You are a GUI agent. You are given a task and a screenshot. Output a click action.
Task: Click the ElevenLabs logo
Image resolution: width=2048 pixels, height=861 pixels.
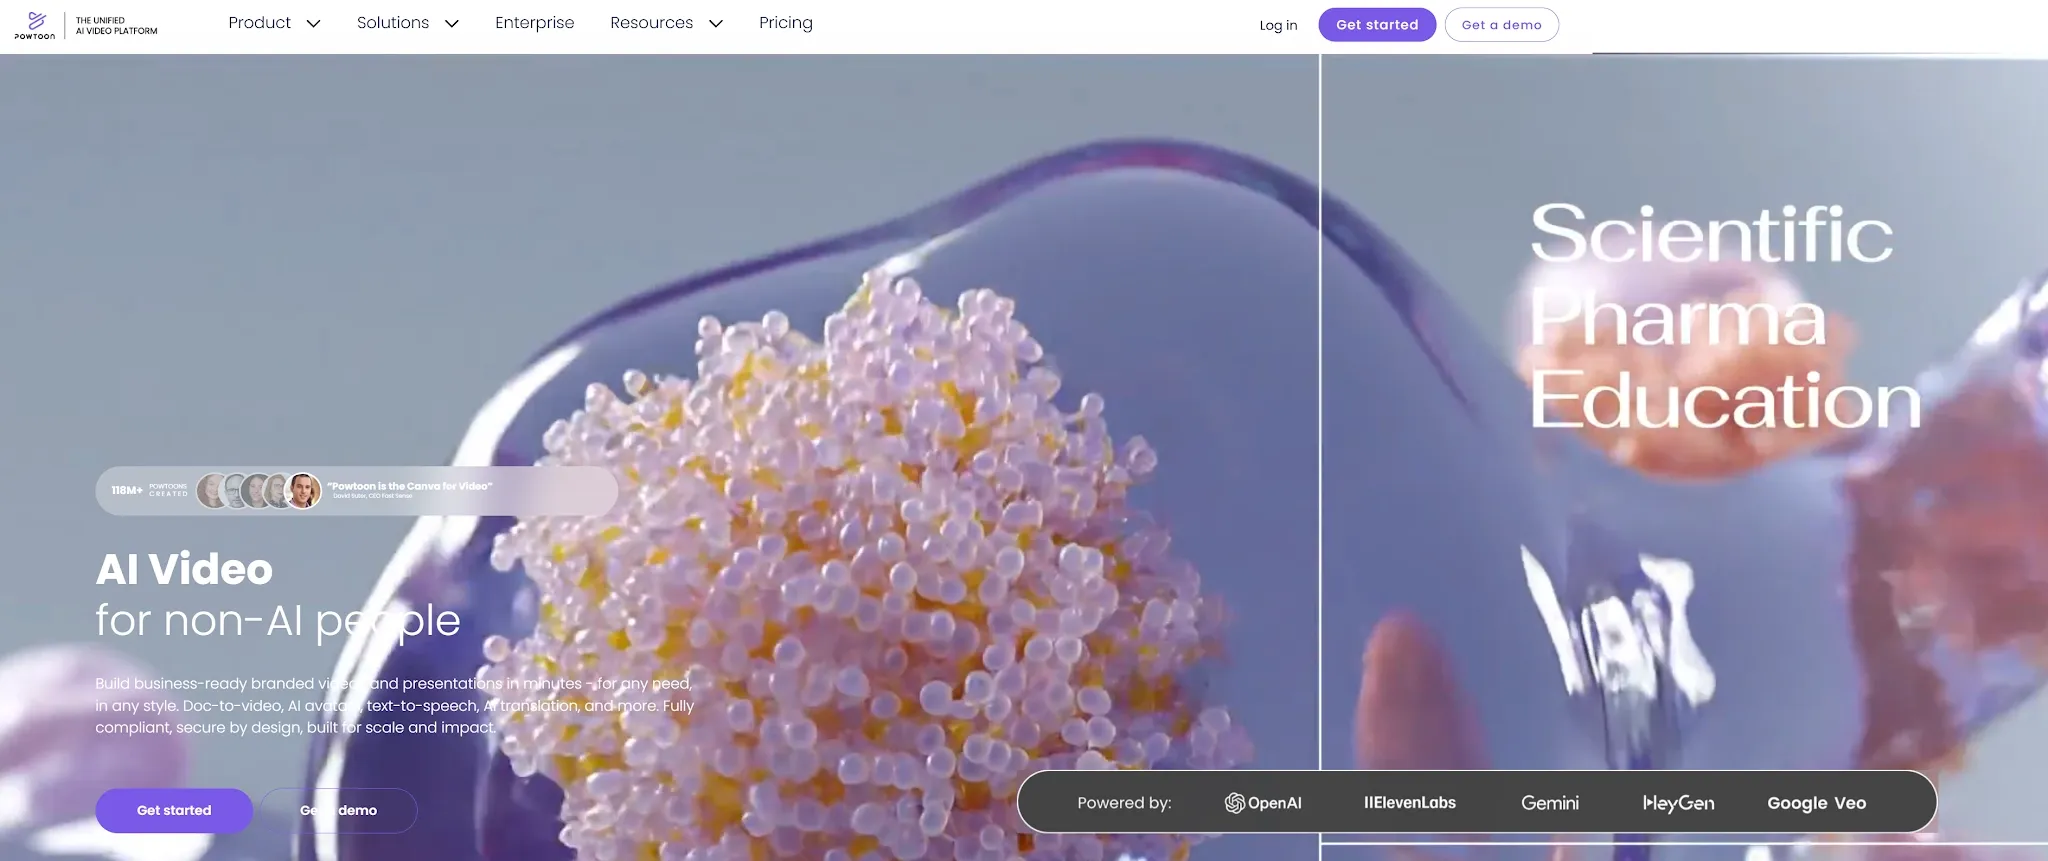[1410, 803]
